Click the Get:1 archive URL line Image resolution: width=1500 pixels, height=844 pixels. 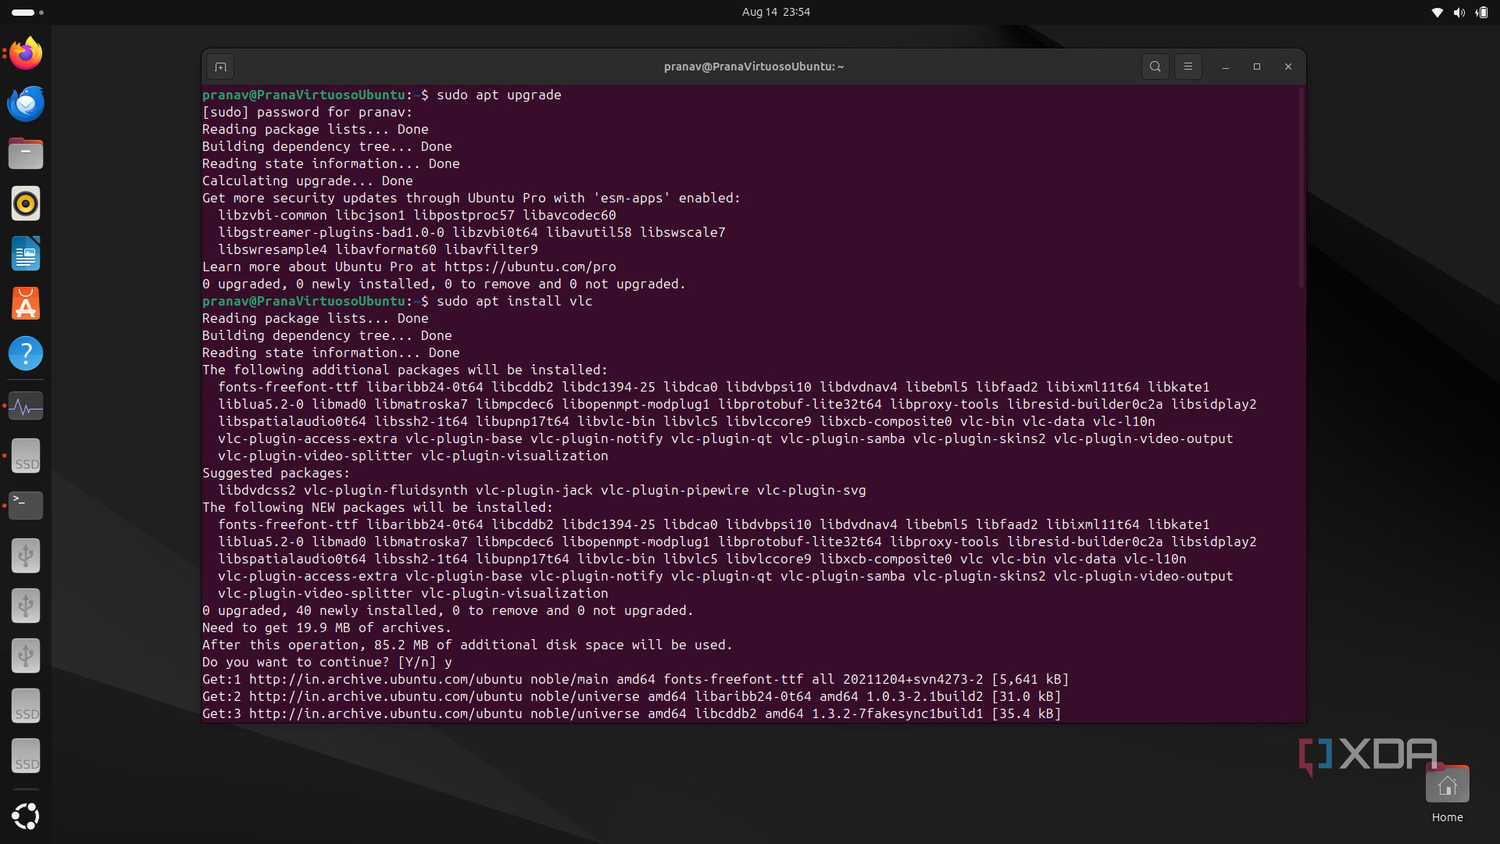coord(635,680)
